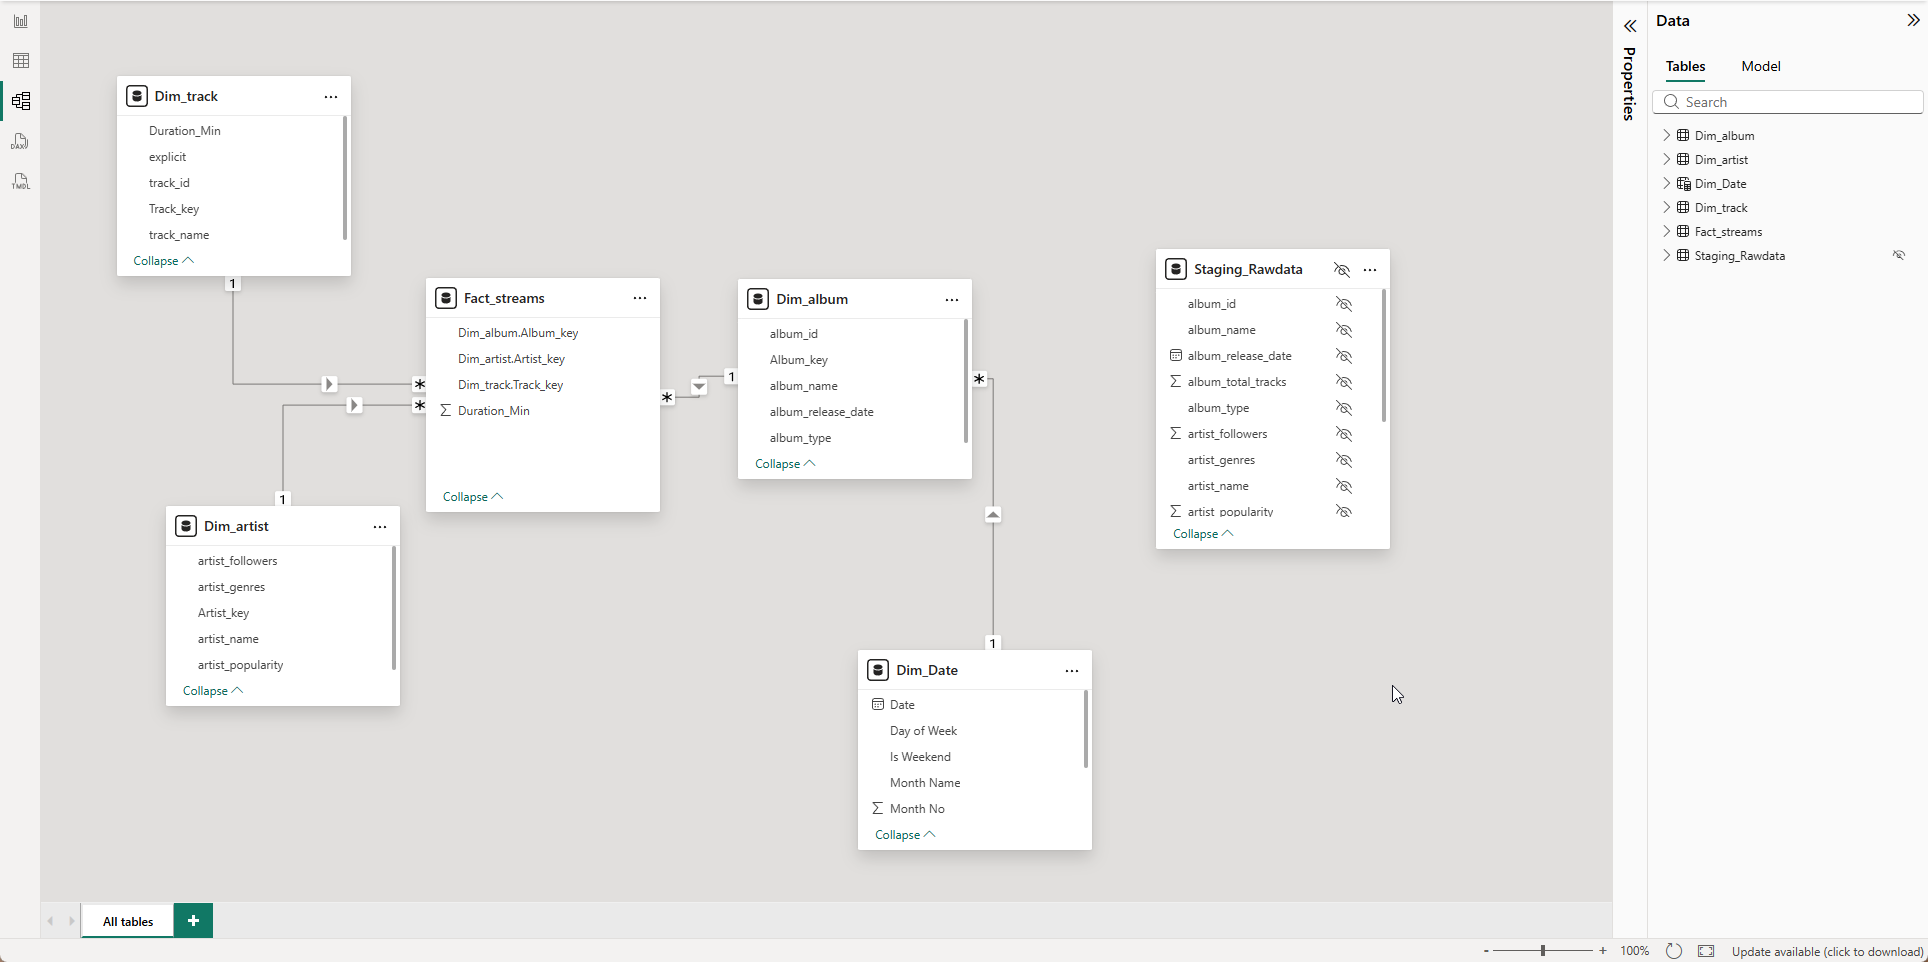Open more options for Dim_album table
Image resolution: width=1928 pixels, height=962 pixels.
(952, 299)
